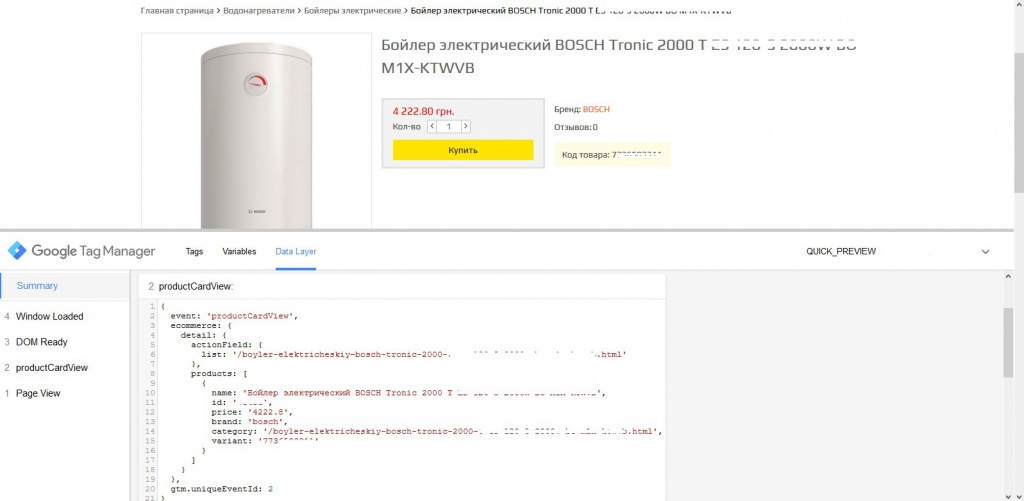Select the DOM Ready event

pyautogui.click(x=41, y=342)
